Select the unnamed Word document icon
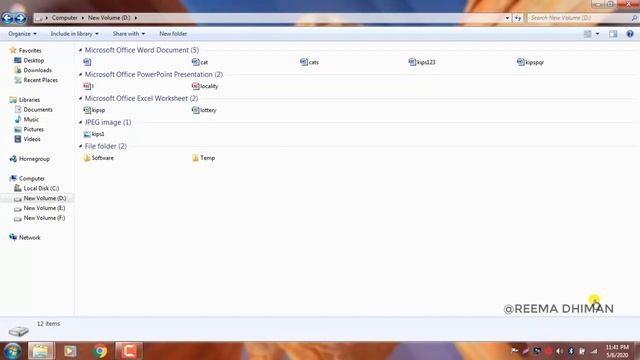 tap(87, 62)
